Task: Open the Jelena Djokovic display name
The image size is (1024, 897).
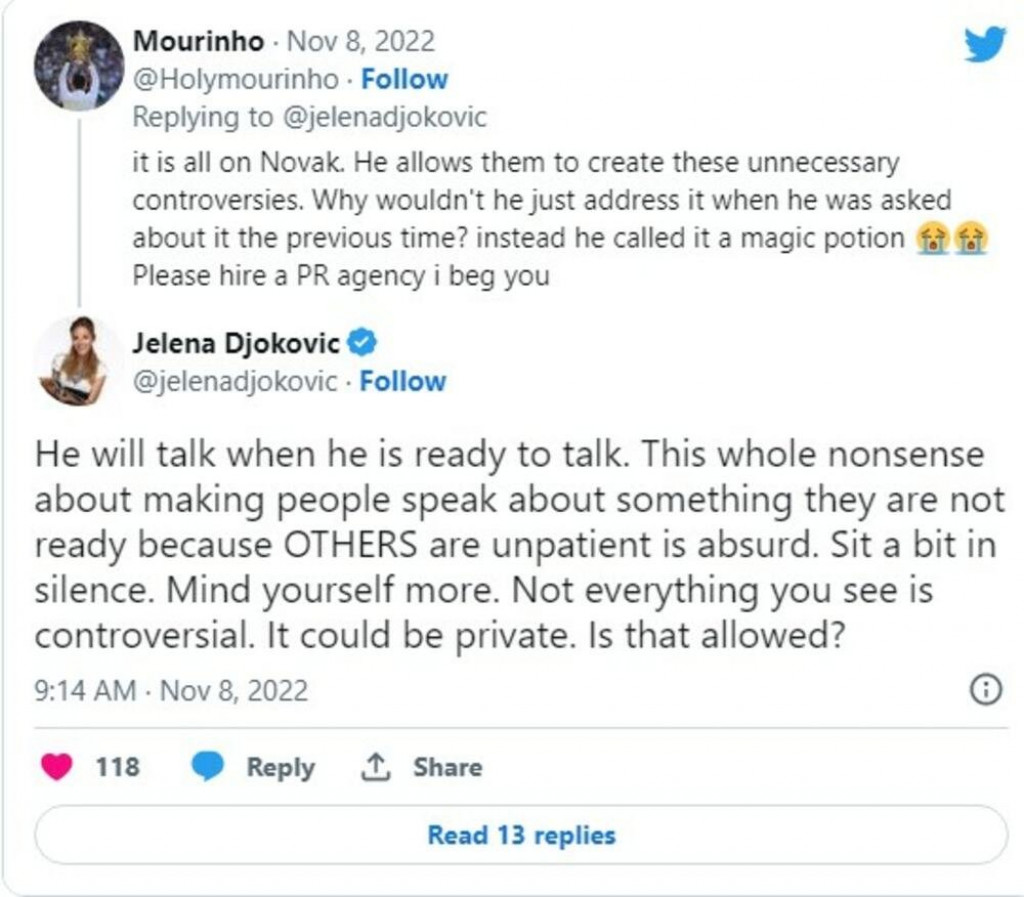Action: [x=236, y=344]
